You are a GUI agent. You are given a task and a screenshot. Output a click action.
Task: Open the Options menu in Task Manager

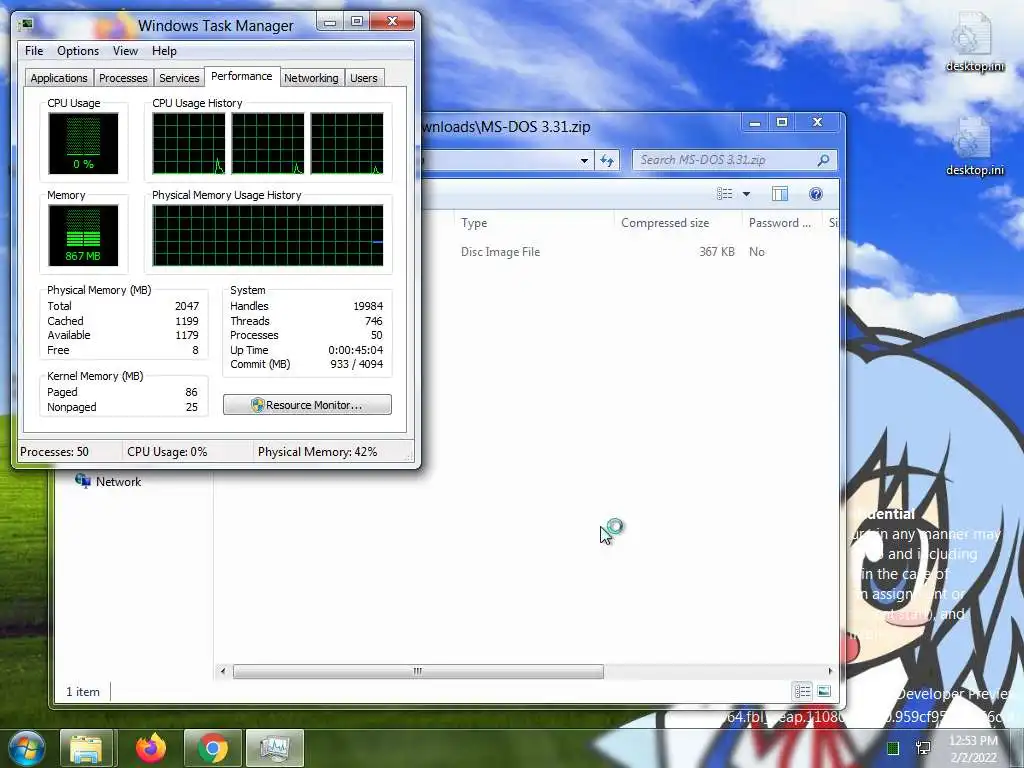78,51
